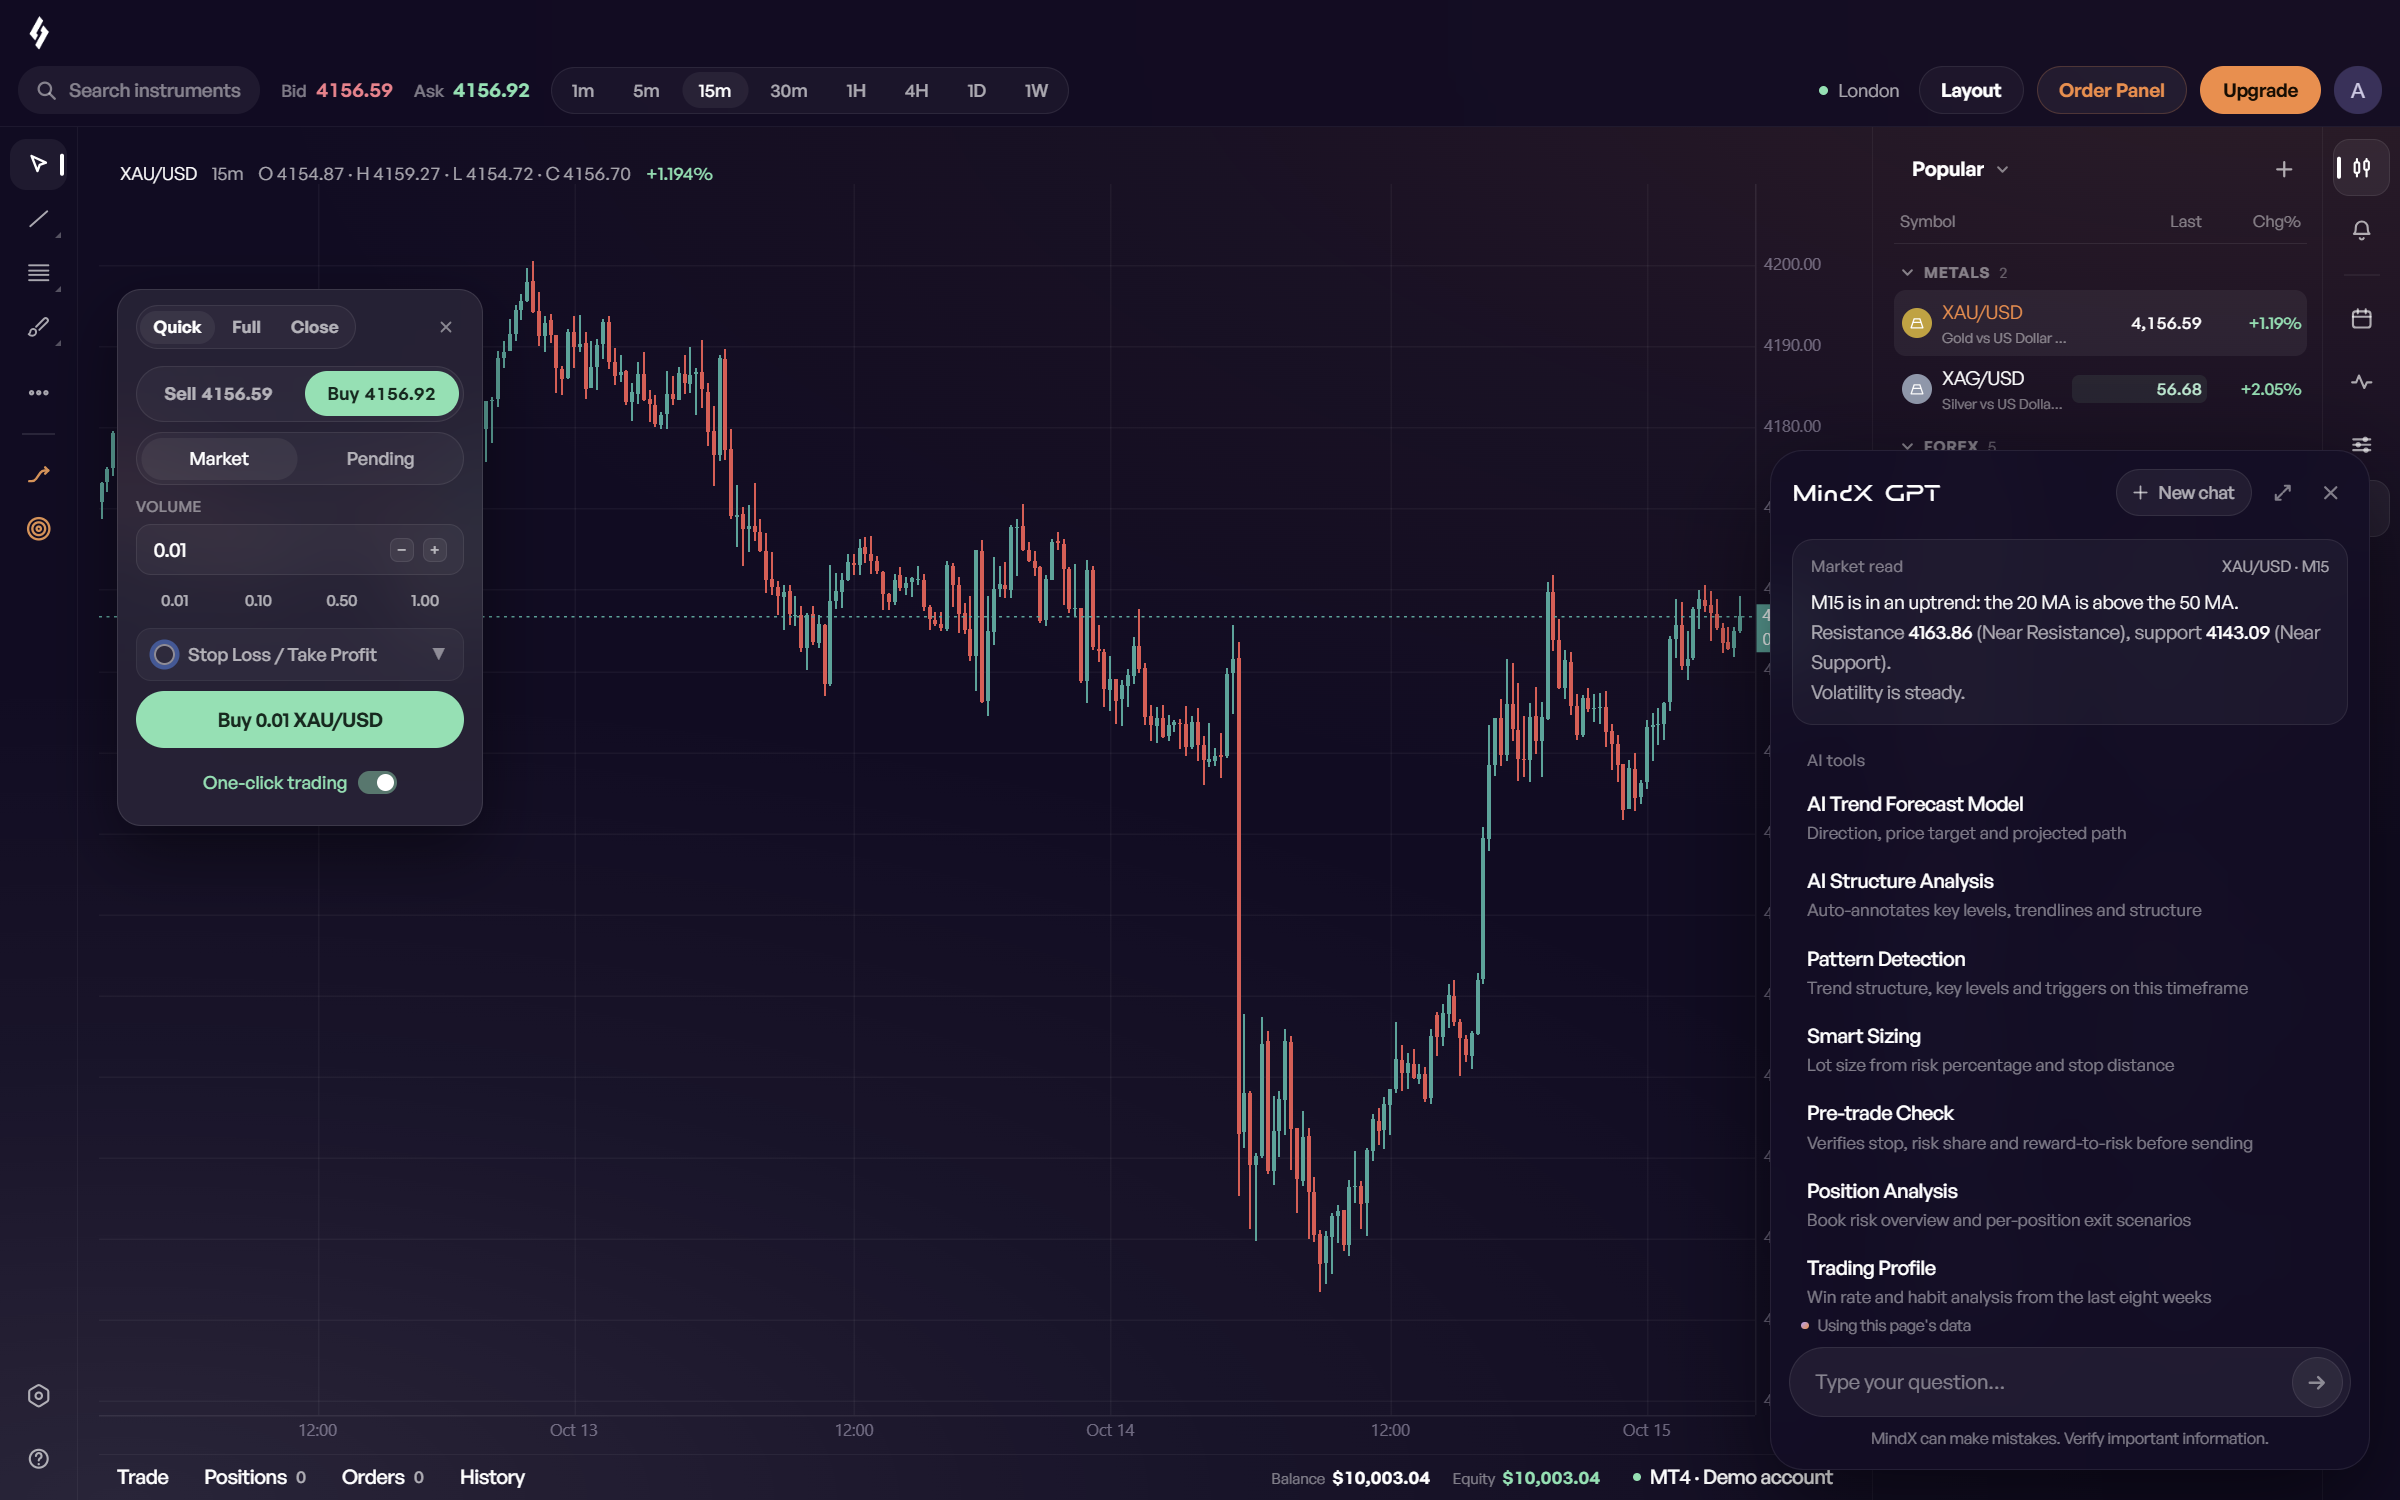Choose Buy 4156.92 side

click(x=381, y=394)
